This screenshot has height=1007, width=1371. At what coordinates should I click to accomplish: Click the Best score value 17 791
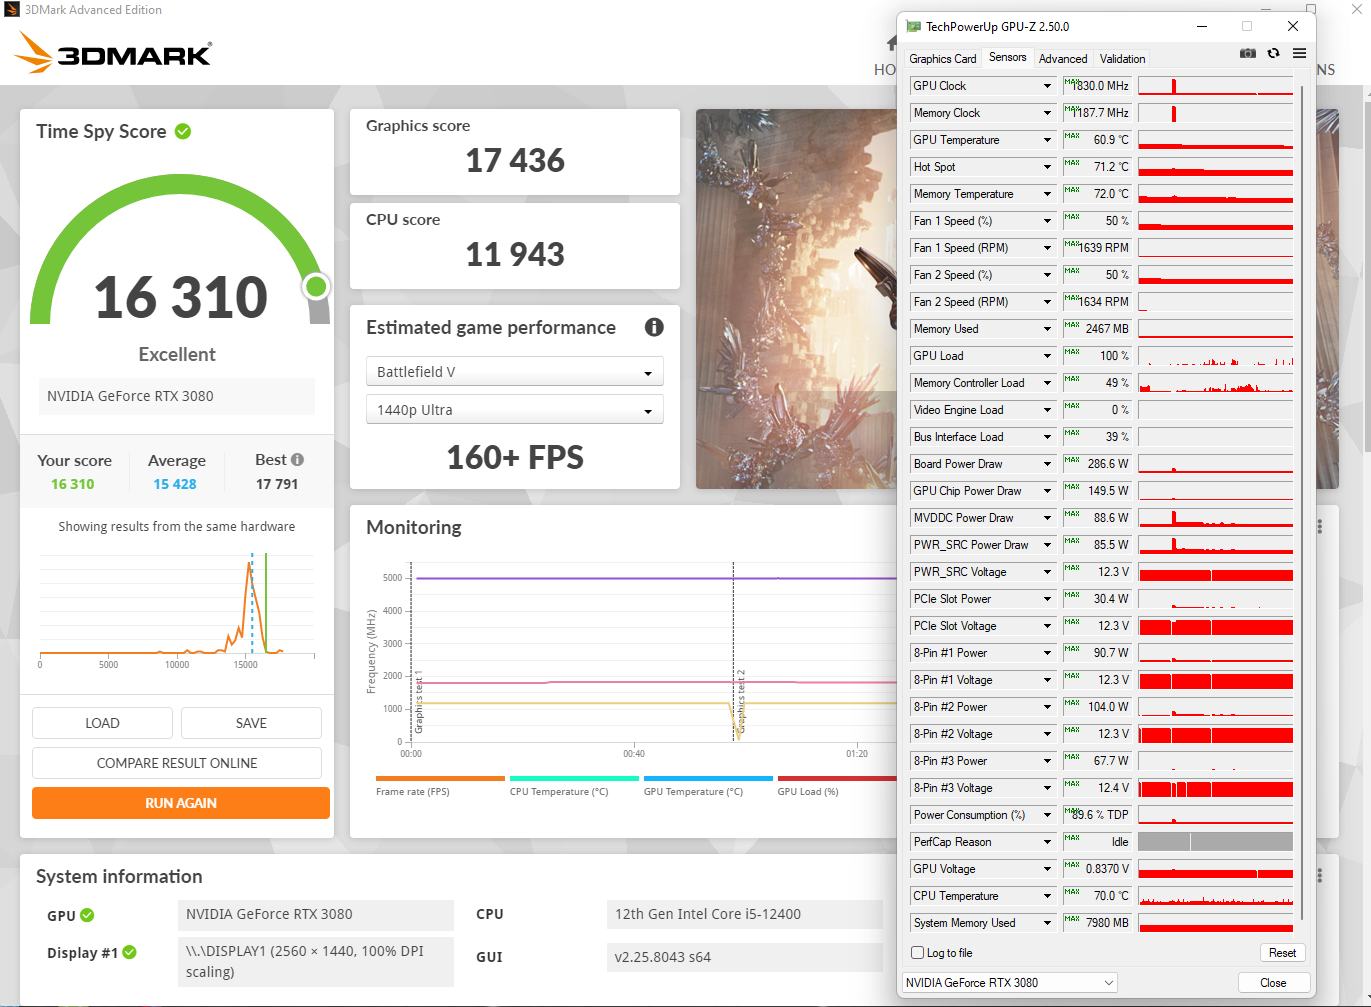pyautogui.click(x=277, y=484)
